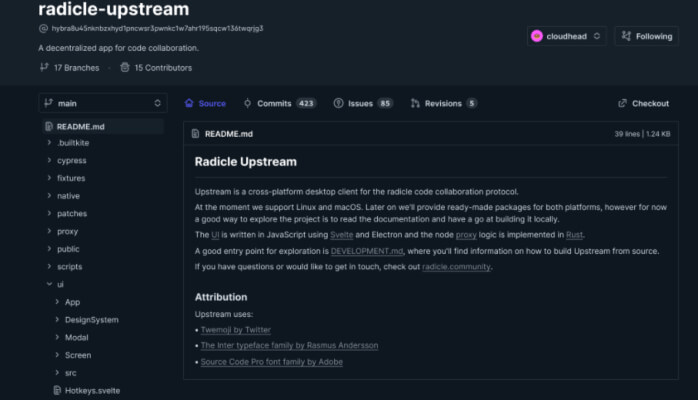Click the exclamation icon on Issues tab

[338, 103]
